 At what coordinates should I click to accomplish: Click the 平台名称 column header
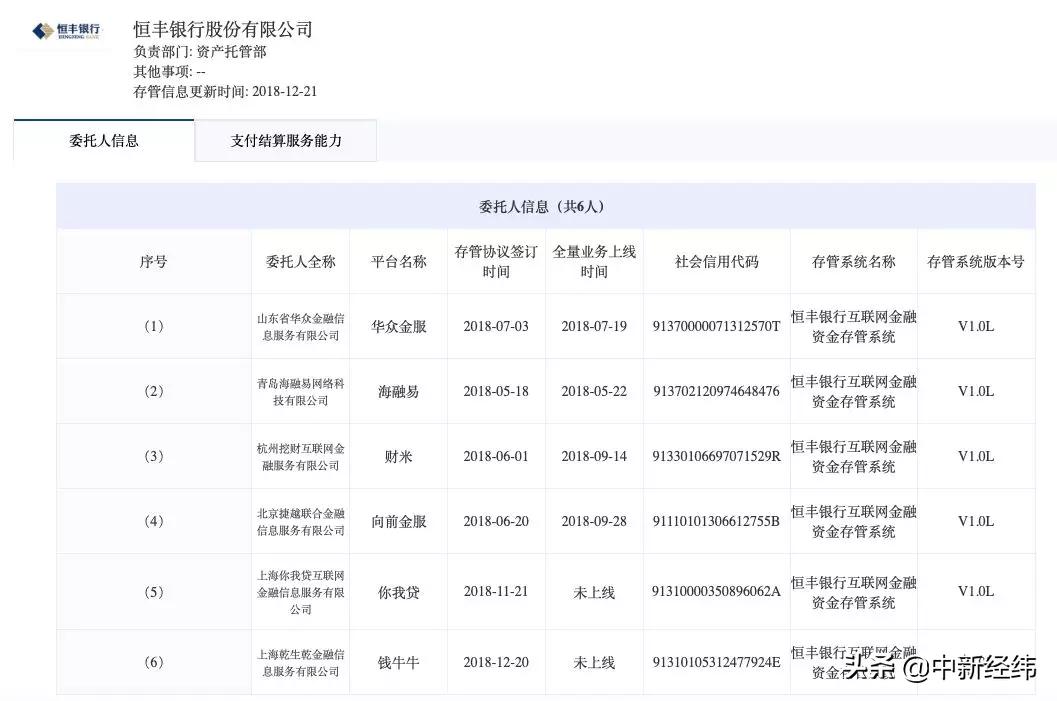point(398,262)
